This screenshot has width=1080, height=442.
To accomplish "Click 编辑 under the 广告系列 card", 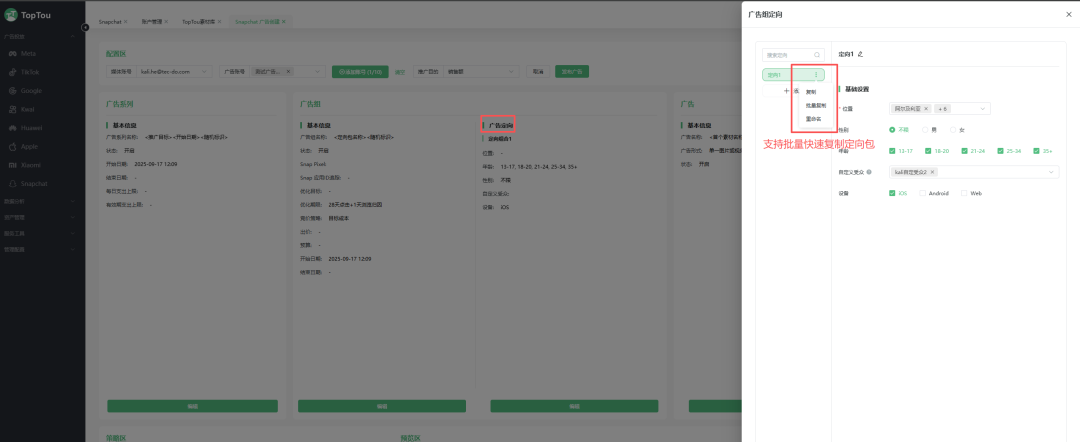I will click(192, 406).
